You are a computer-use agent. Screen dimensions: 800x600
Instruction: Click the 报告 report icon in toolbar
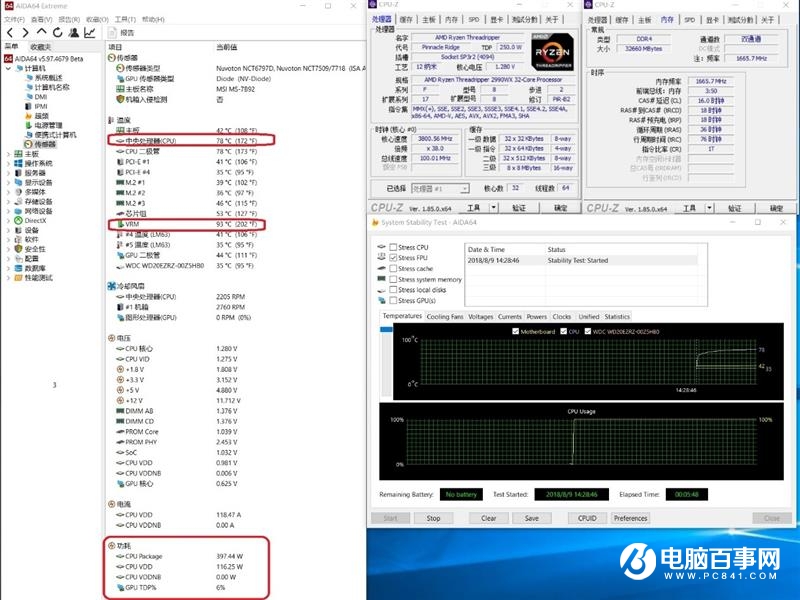[118, 32]
